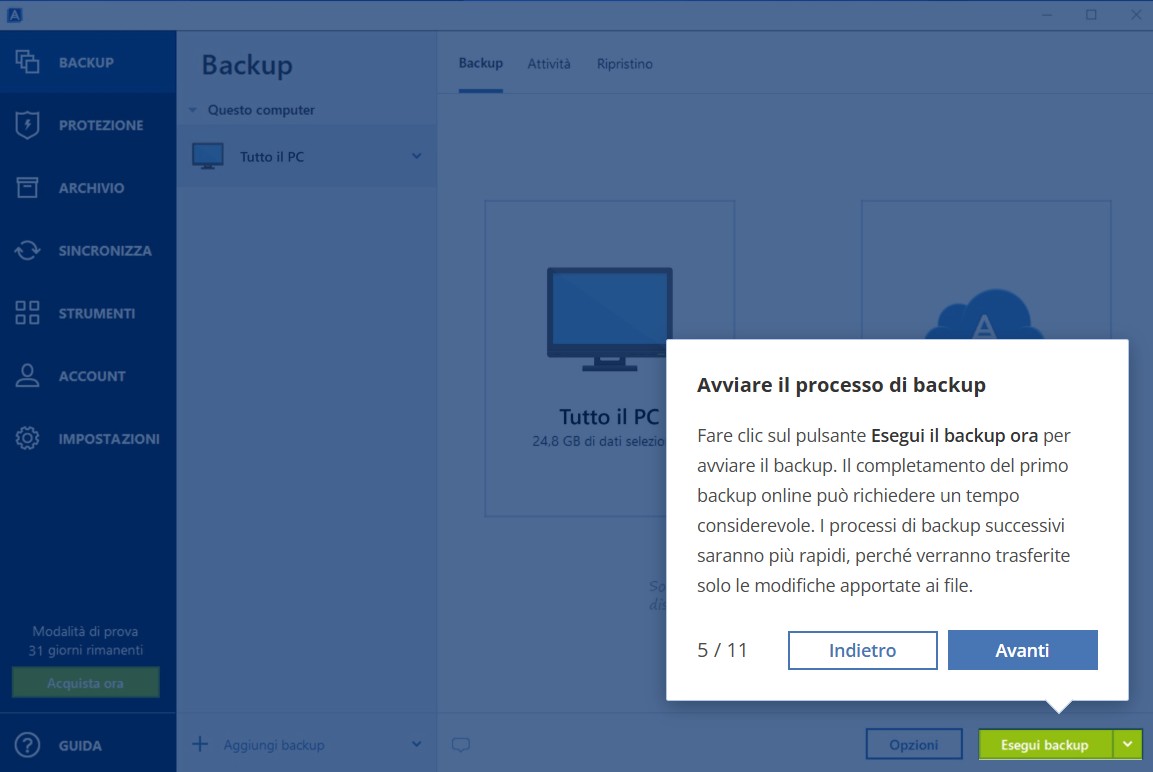1153x772 pixels.
Task: Click the comment bubble icon
Action: (x=460, y=745)
